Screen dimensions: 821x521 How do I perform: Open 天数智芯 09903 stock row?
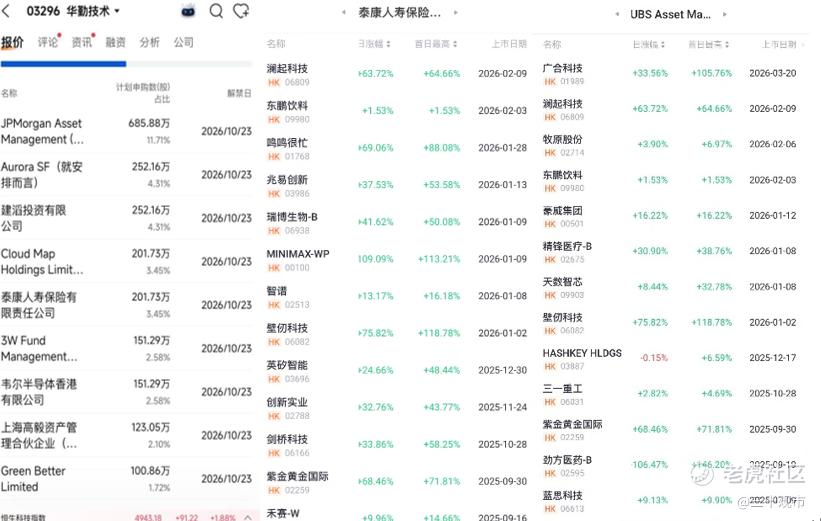(x=670, y=287)
